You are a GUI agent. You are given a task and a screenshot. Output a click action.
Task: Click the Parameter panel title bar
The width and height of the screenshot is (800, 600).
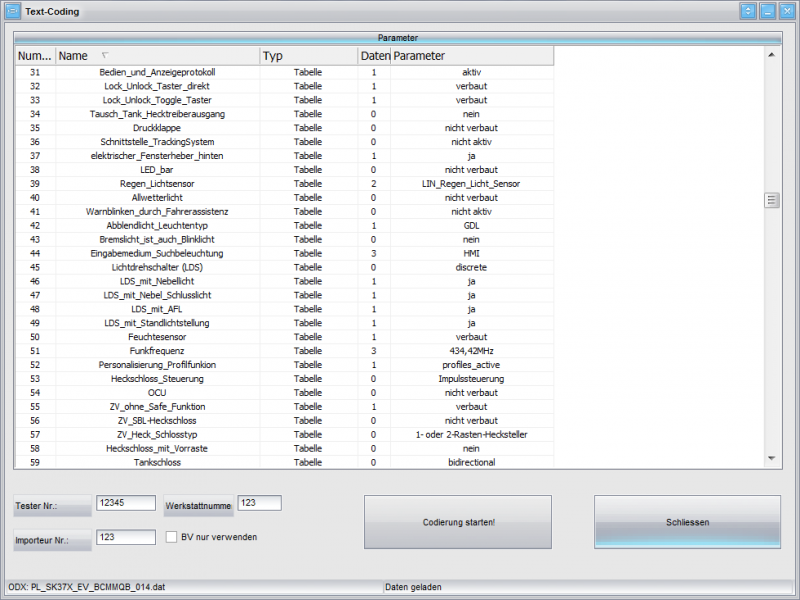click(x=398, y=38)
